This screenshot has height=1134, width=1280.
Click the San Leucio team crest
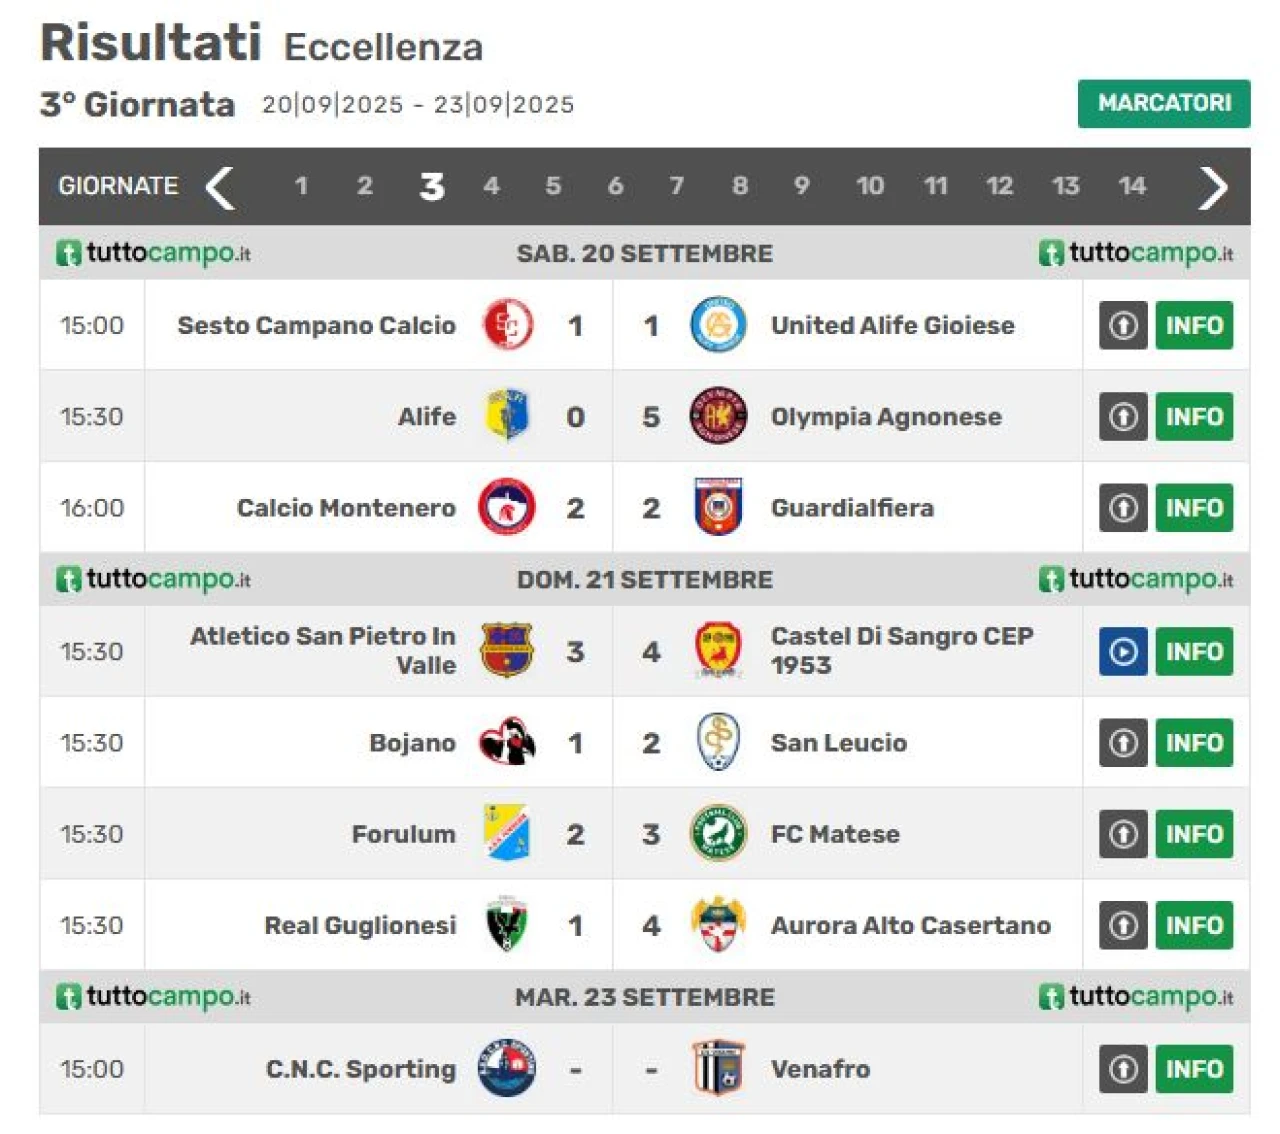click(718, 742)
